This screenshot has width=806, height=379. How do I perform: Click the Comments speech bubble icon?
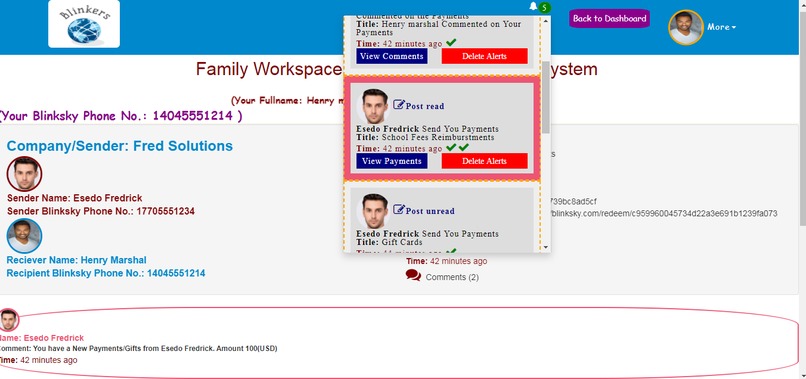413,276
